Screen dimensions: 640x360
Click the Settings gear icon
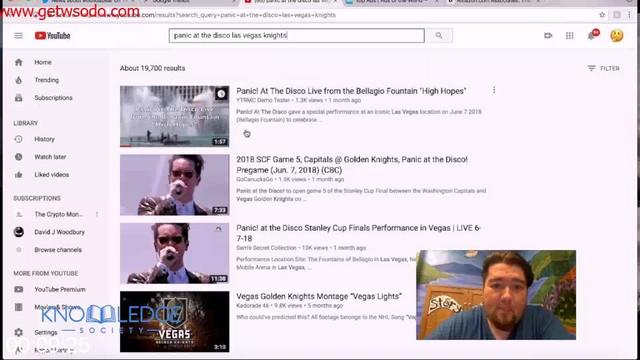(x=19, y=332)
